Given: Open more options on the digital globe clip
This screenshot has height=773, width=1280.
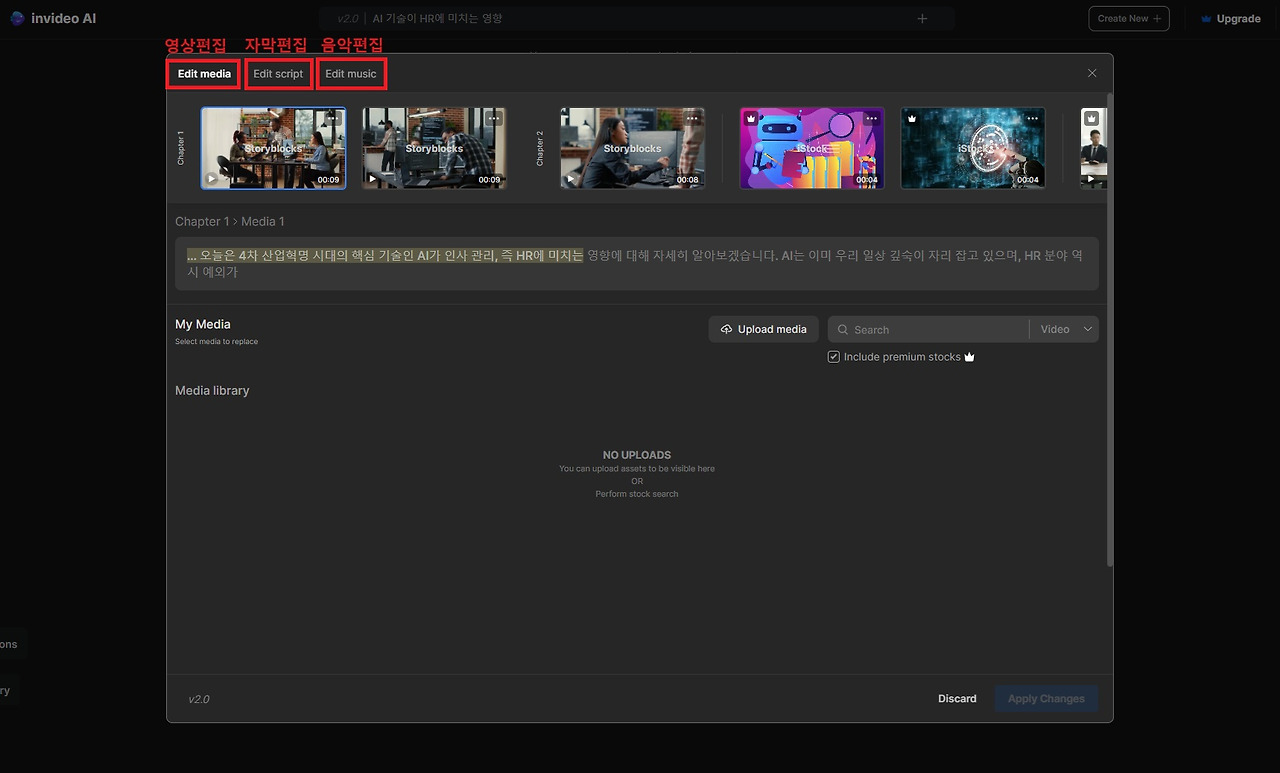Looking at the screenshot, I should (1033, 118).
